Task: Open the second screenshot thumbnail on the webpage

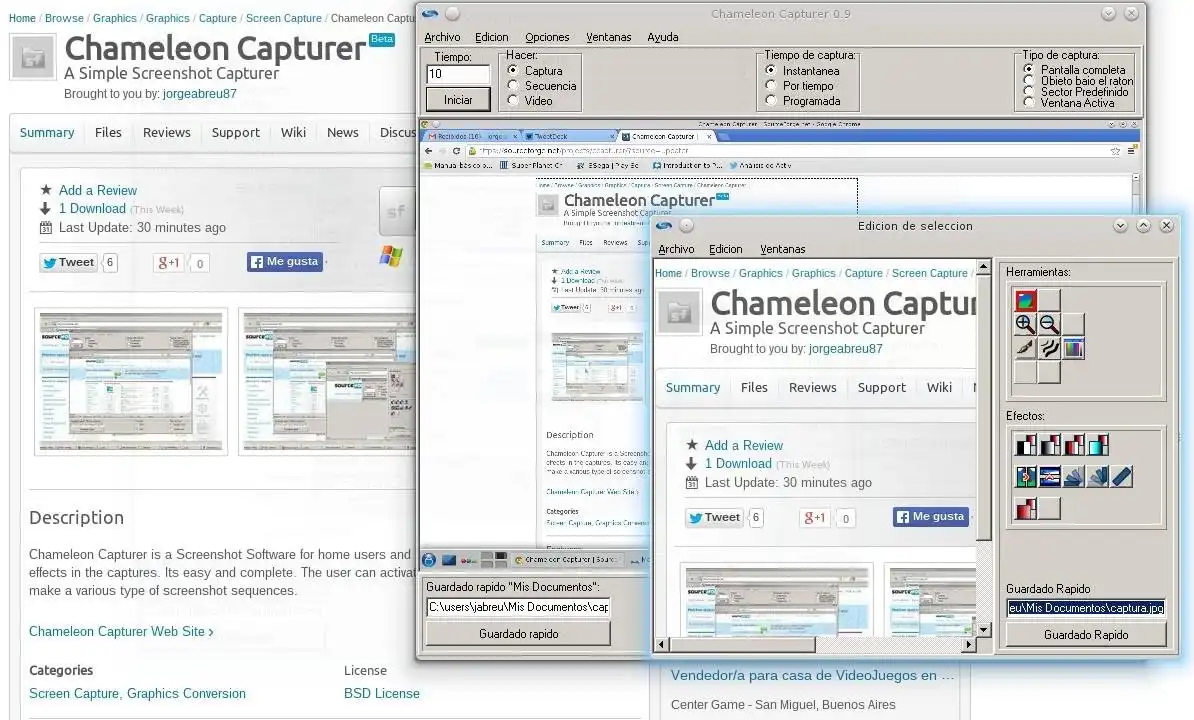Action: point(328,381)
